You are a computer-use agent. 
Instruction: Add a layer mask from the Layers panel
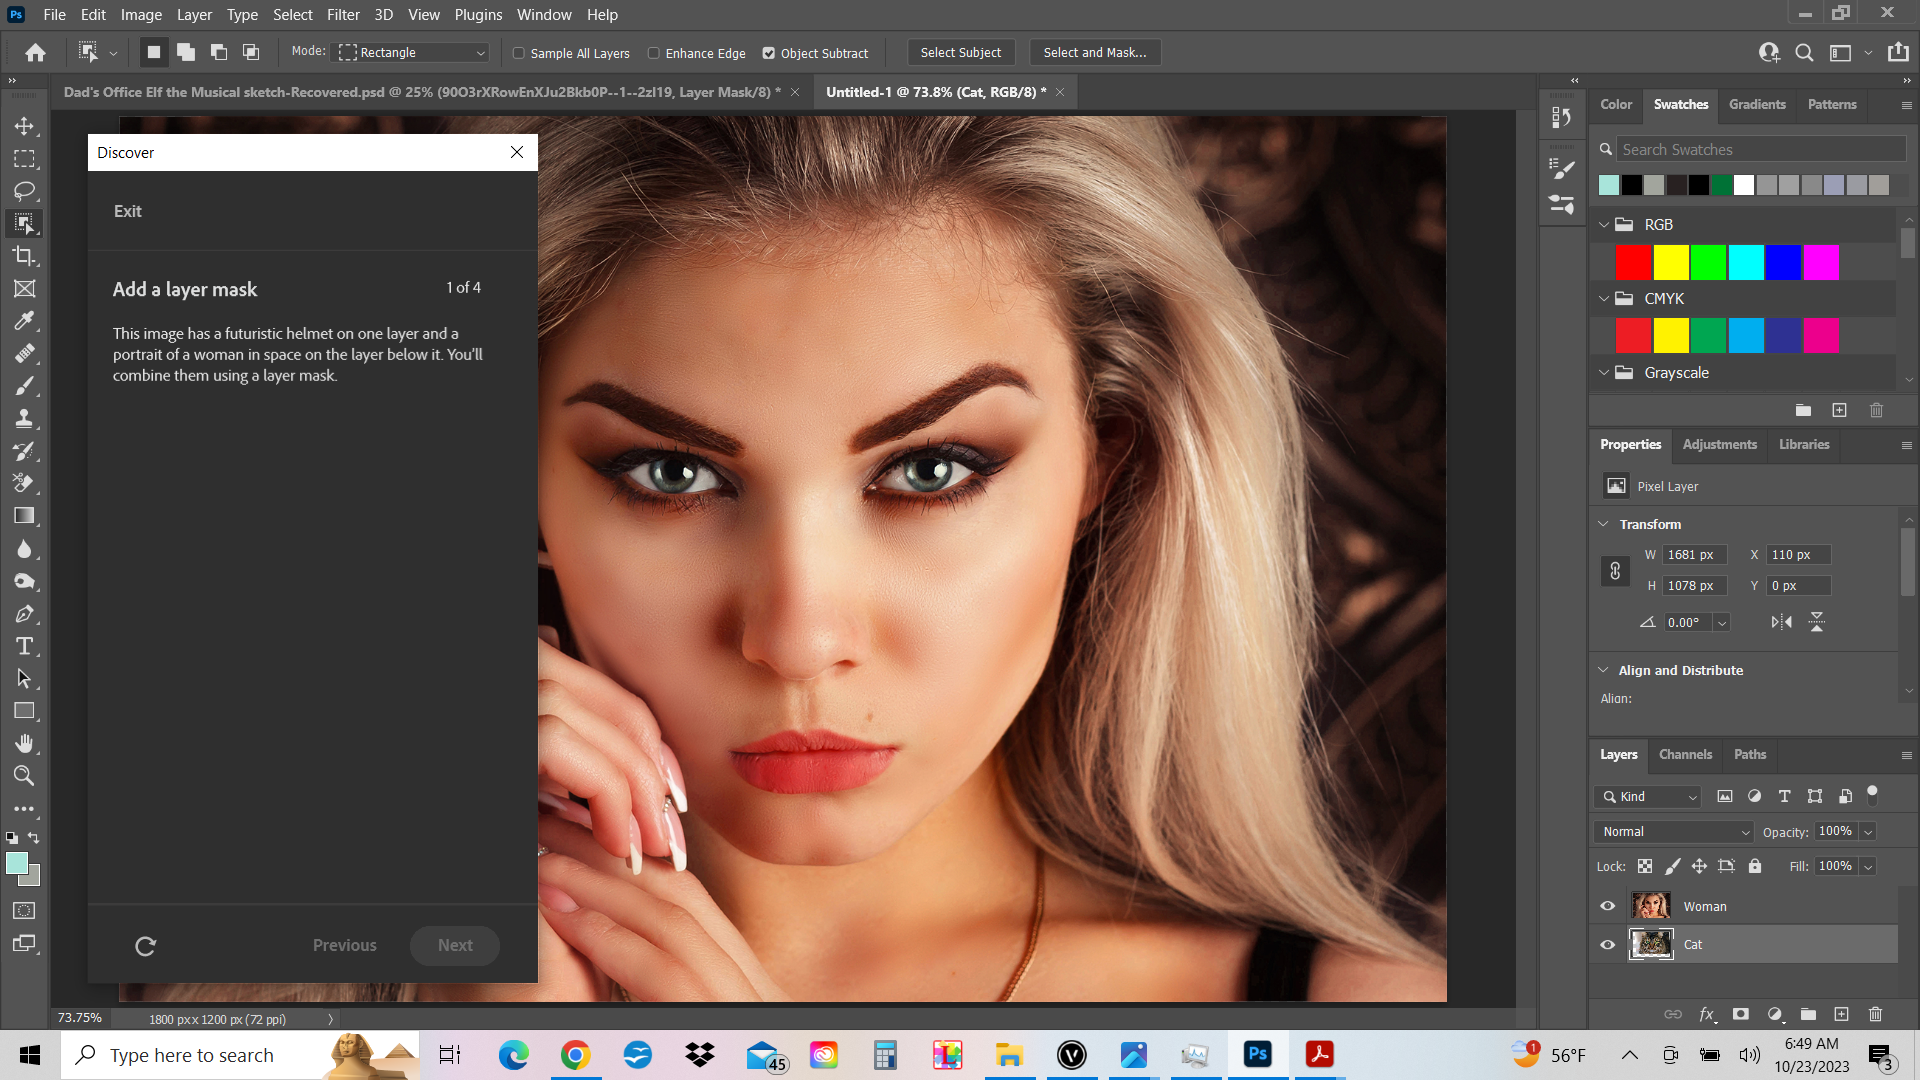tap(1741, 1014)
